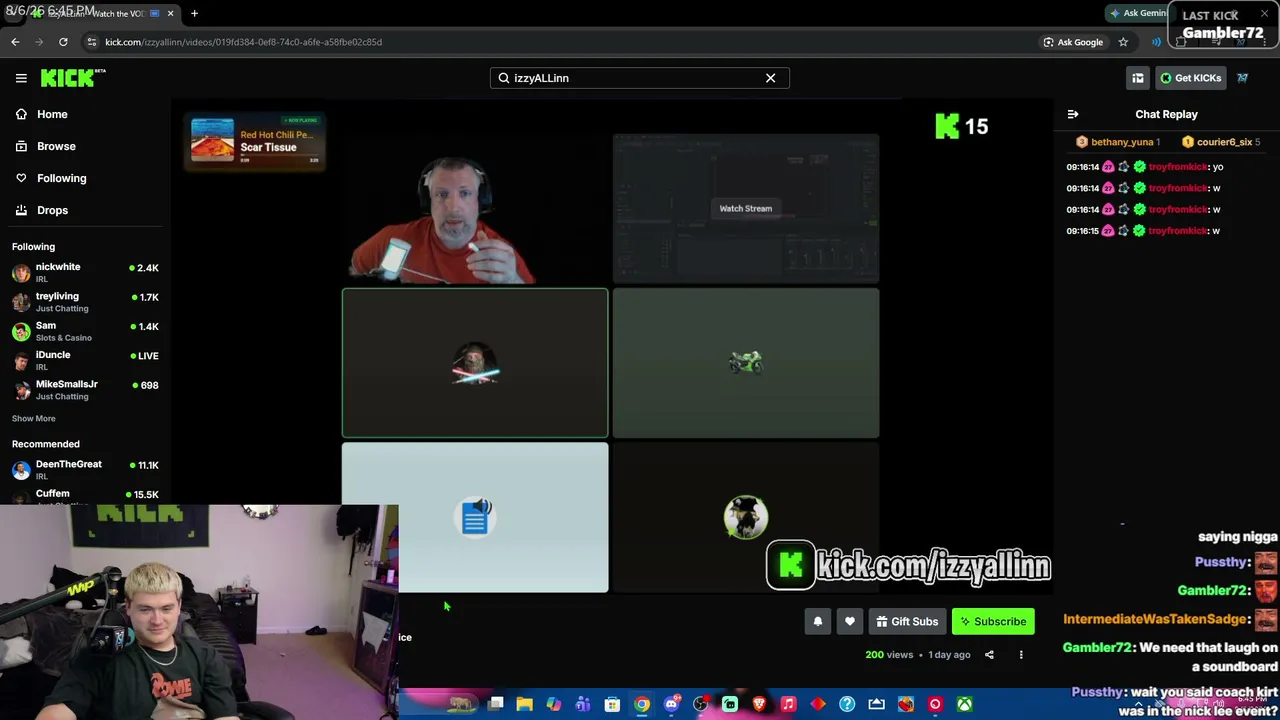The width and height of the screenshot is (1280, 720).
Task: Open nickwhite's channel from Following
Action: click(85, 272)
